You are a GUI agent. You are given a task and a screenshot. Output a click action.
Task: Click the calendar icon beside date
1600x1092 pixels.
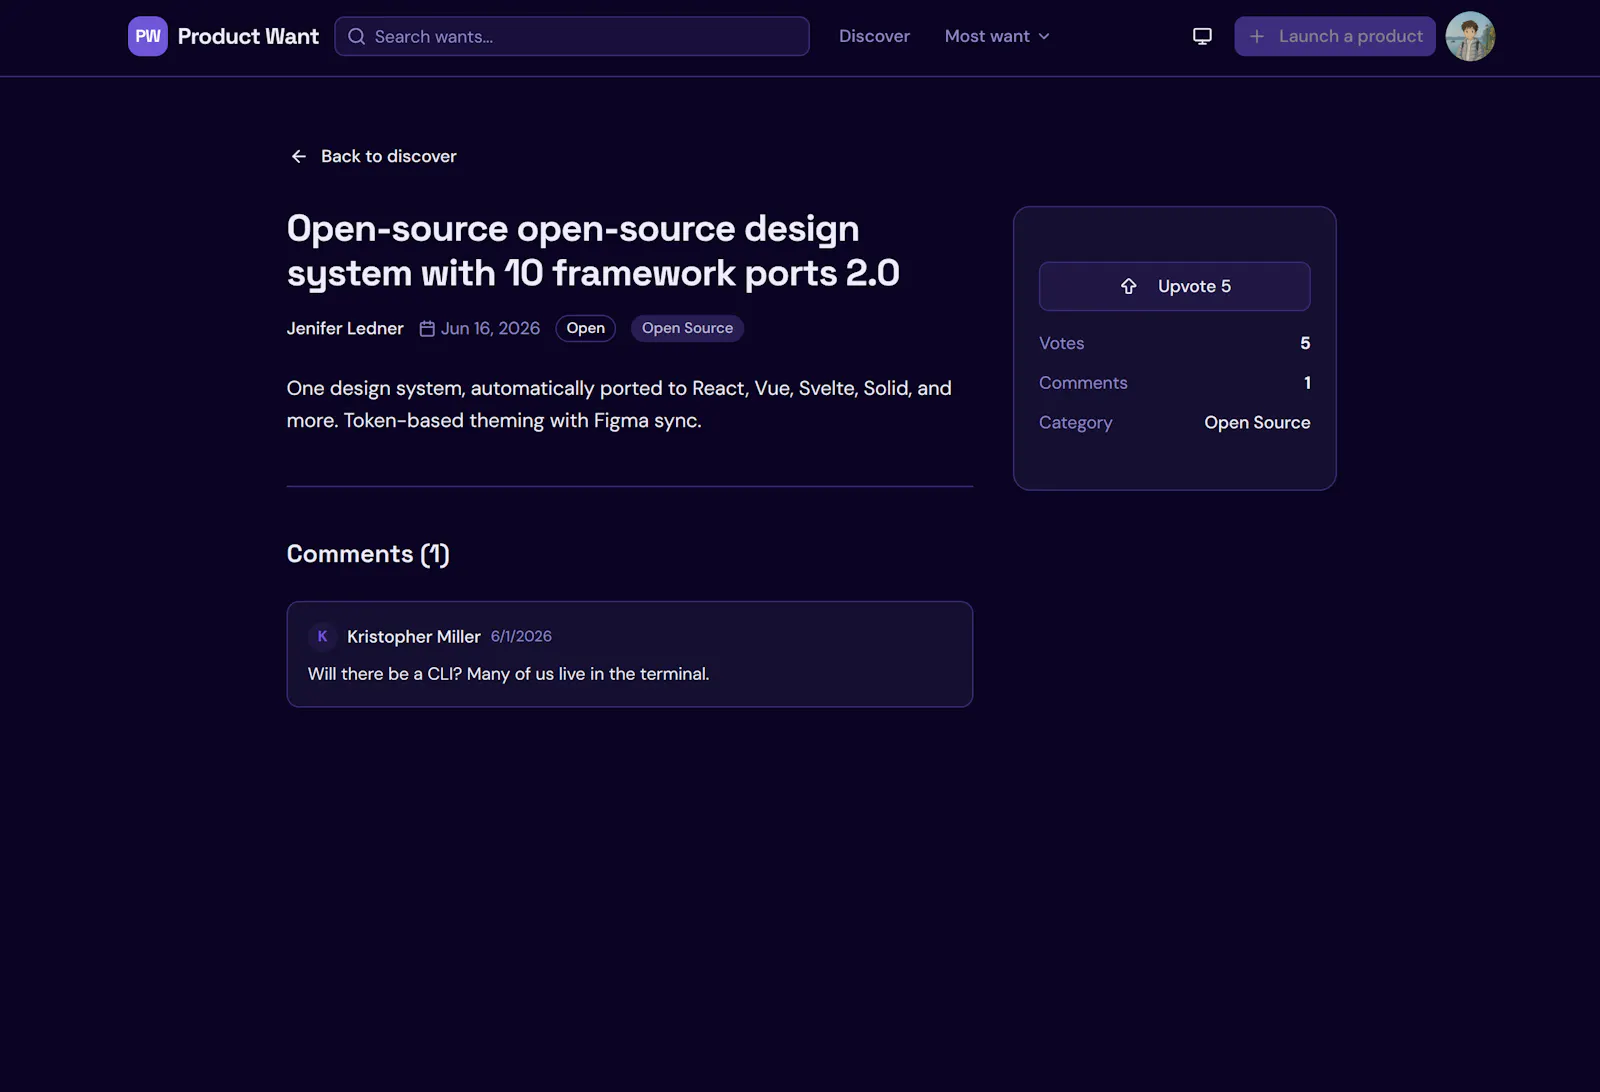coord(427,328)
